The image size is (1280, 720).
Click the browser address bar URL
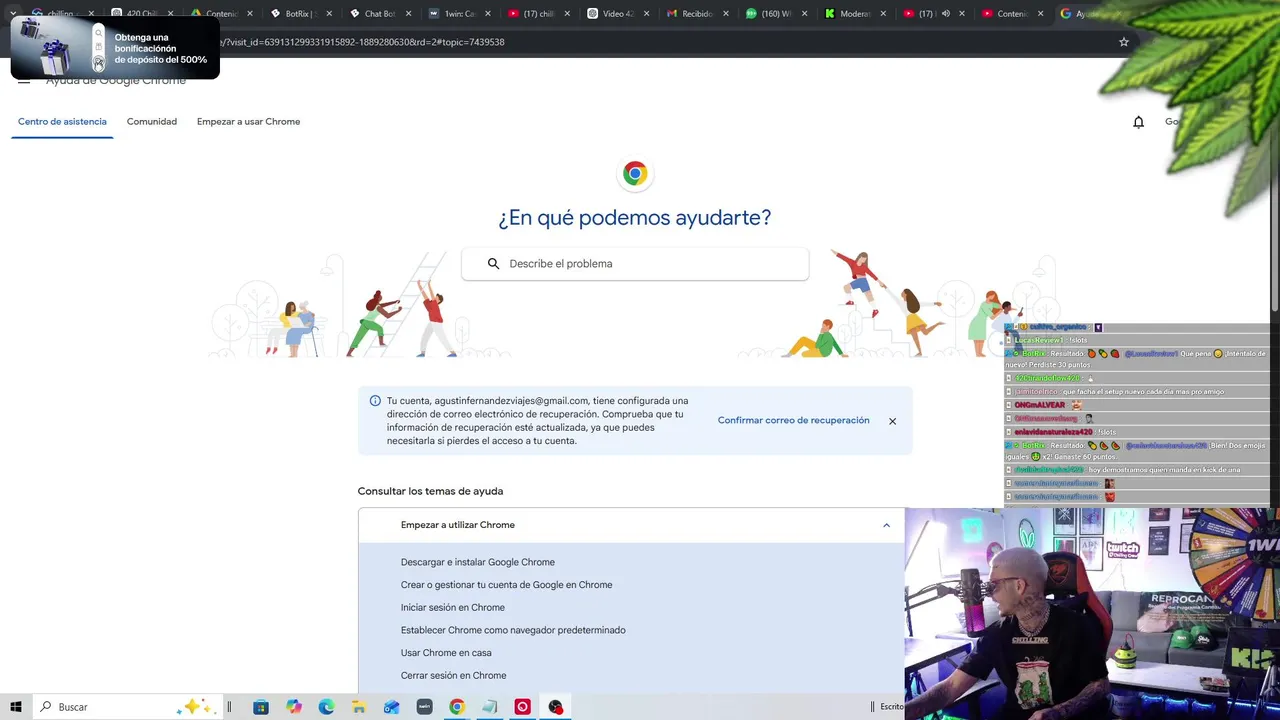coord(660,42)
